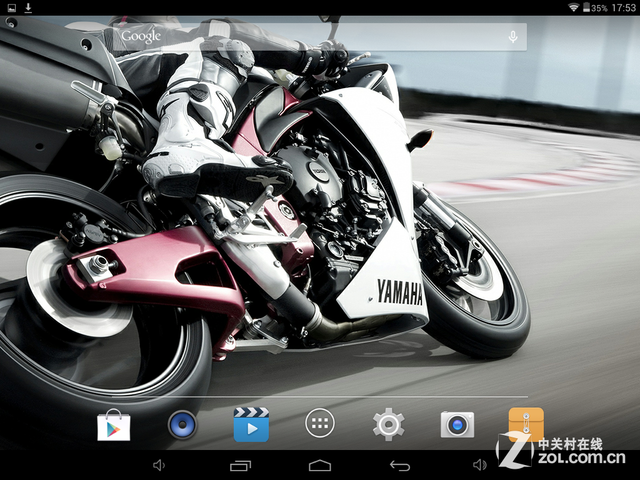Image resolution: width=640 pixels, height=480 pixels.
Task: Tap the back navigation button
Action: 400,465
